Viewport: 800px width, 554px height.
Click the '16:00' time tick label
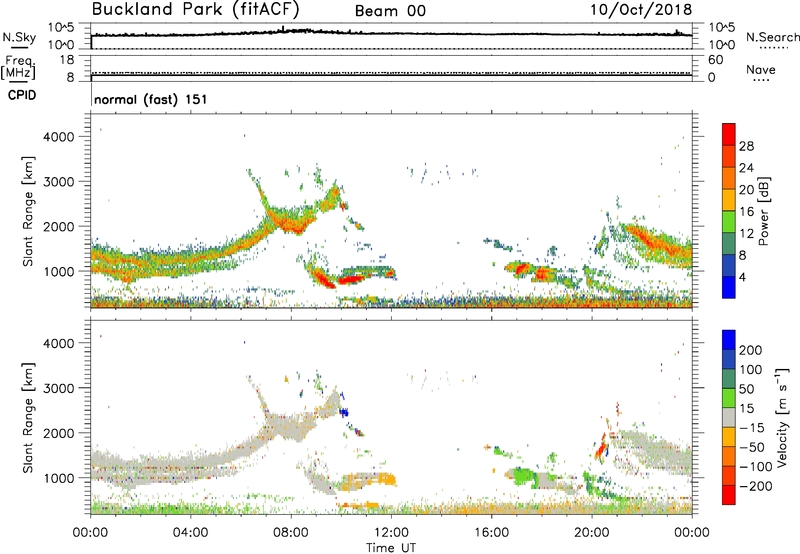(x=491, y=533)
